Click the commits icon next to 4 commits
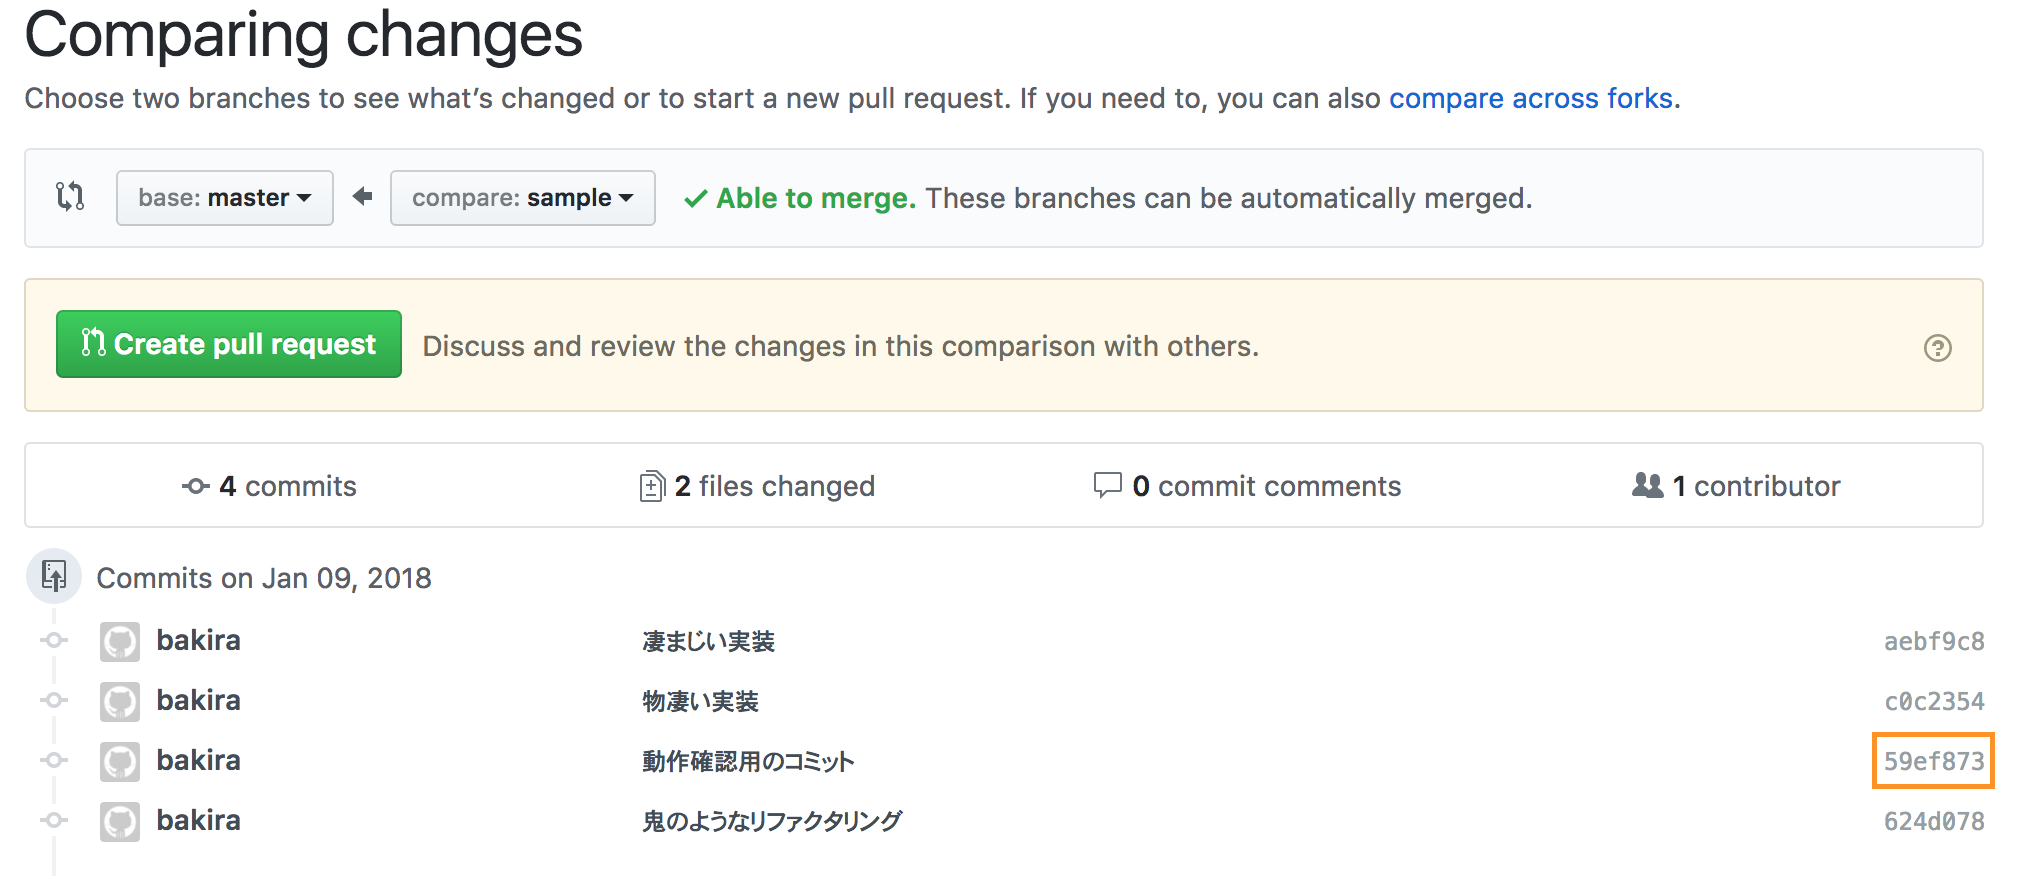Viewport: 2036px width, 876px height. pyautogui.click(x=195, y=486)
